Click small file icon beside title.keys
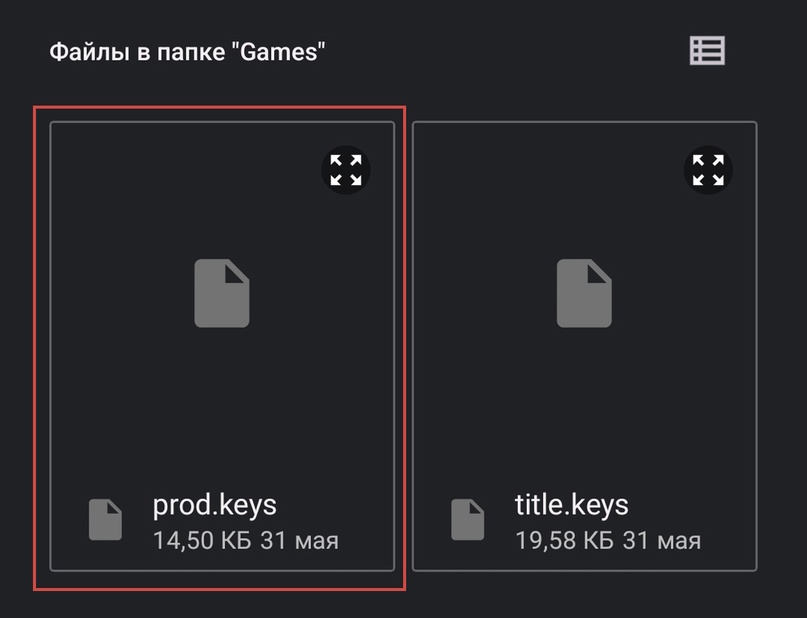Viewport: 807px width, 618px height. pyautogui.click(x=467, y=520)
